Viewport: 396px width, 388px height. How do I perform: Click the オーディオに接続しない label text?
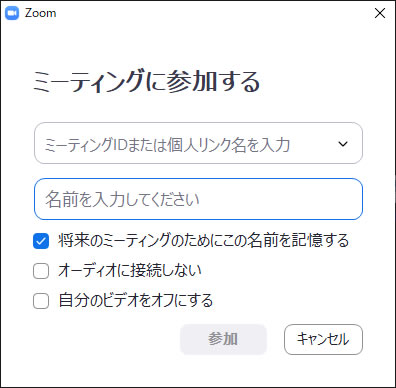pyautogui.click(x=130, y=270)
